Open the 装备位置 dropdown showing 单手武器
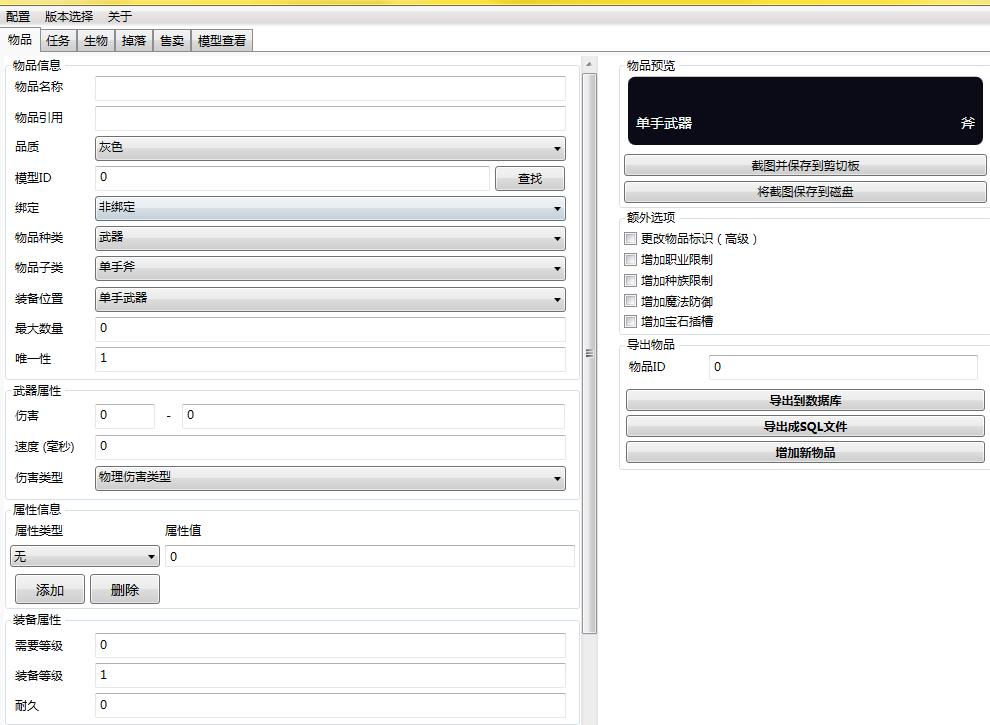This screenshot has width=990, height=725. (x=330, y=299)
